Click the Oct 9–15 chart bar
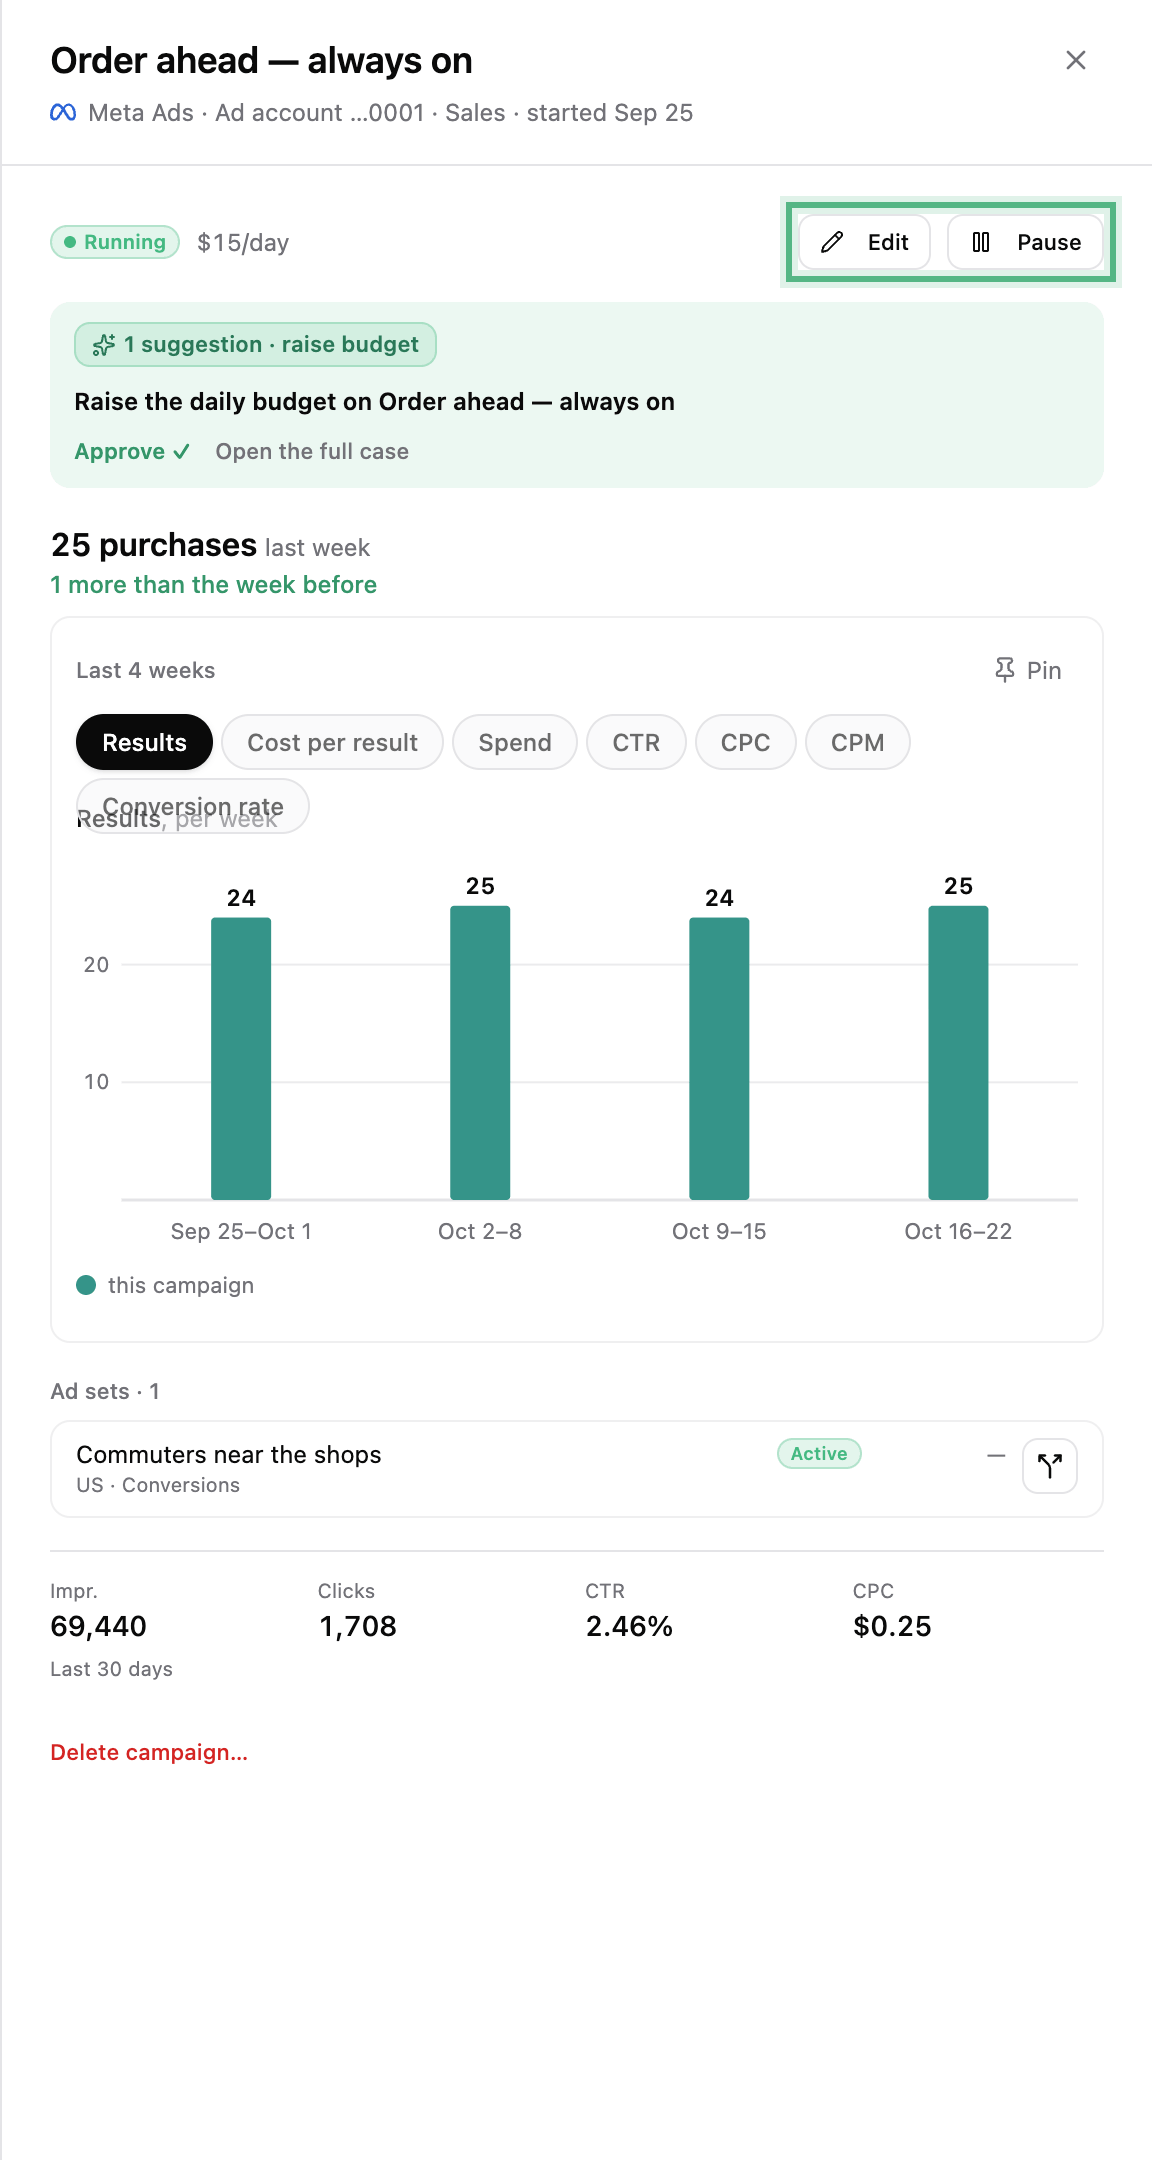This screenshot has width=1152, height=2160. (719, 1058)
